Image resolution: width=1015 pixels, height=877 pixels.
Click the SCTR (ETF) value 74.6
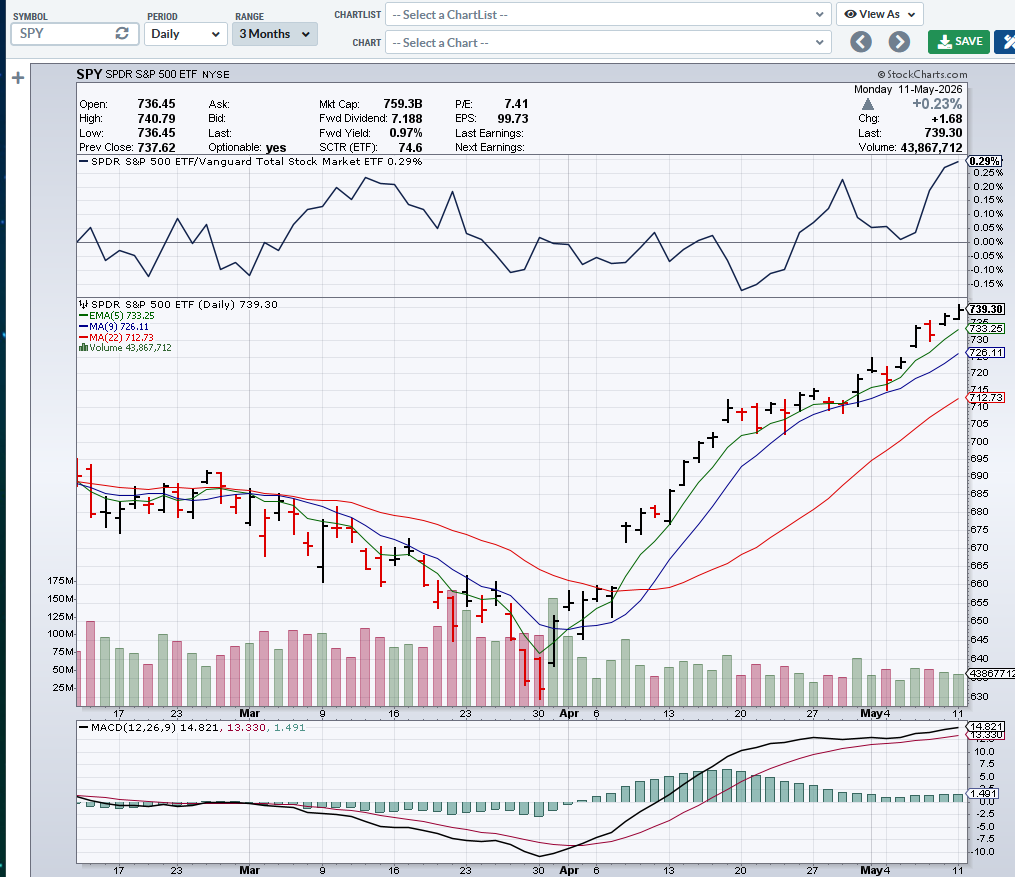tap(410, 148)
